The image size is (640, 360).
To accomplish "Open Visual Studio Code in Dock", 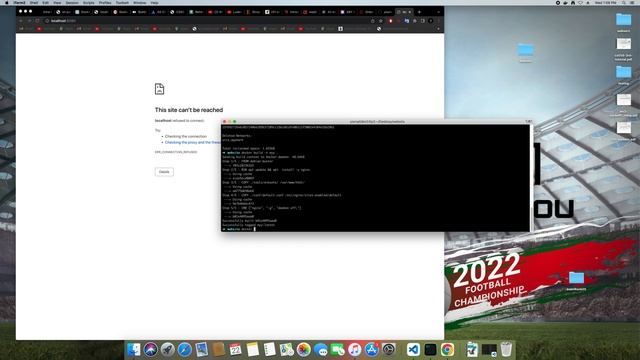I will click(x=413, y=349).
